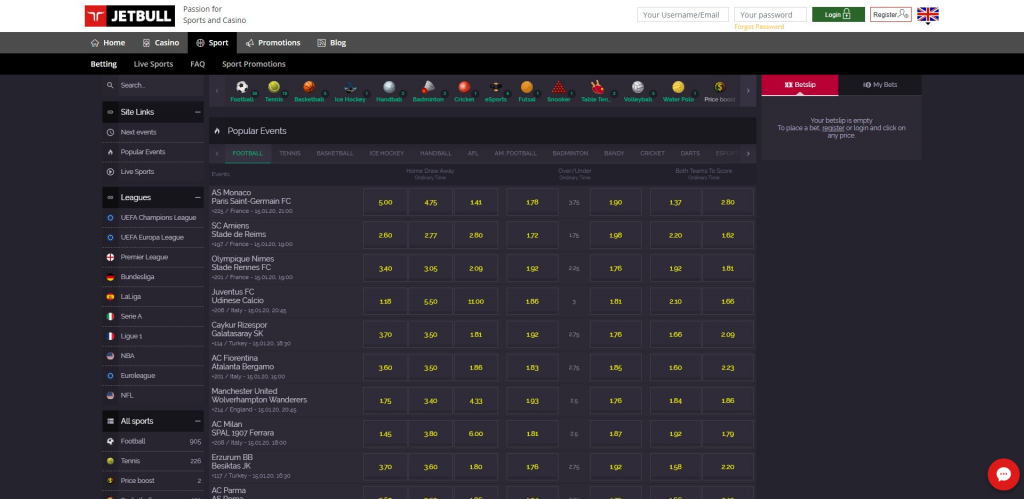The height and width of the screenshot is (499, 1024).
Task: Click the Forgot Password link
Action: 759,27
